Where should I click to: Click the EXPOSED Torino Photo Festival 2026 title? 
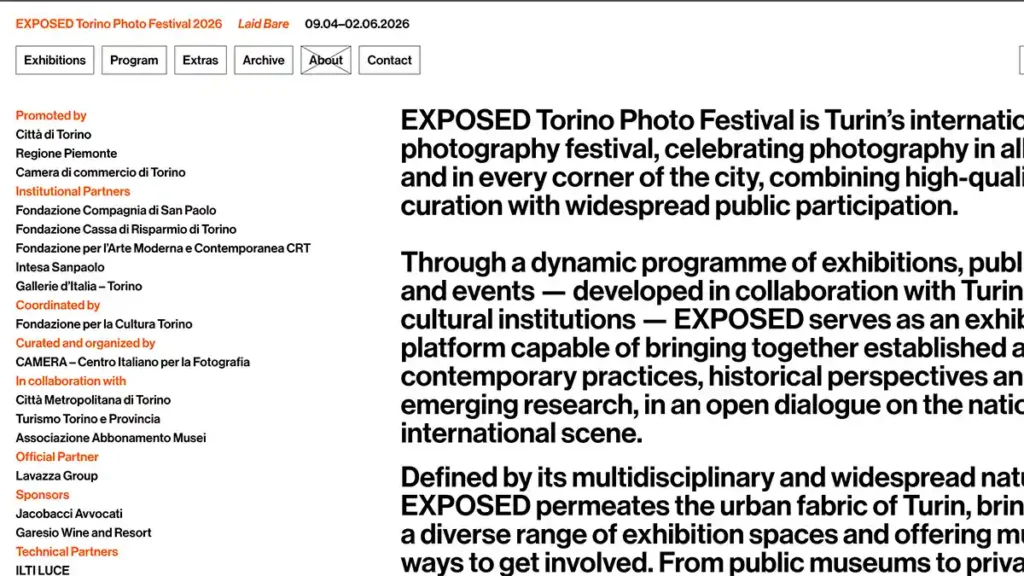point(119,24)
